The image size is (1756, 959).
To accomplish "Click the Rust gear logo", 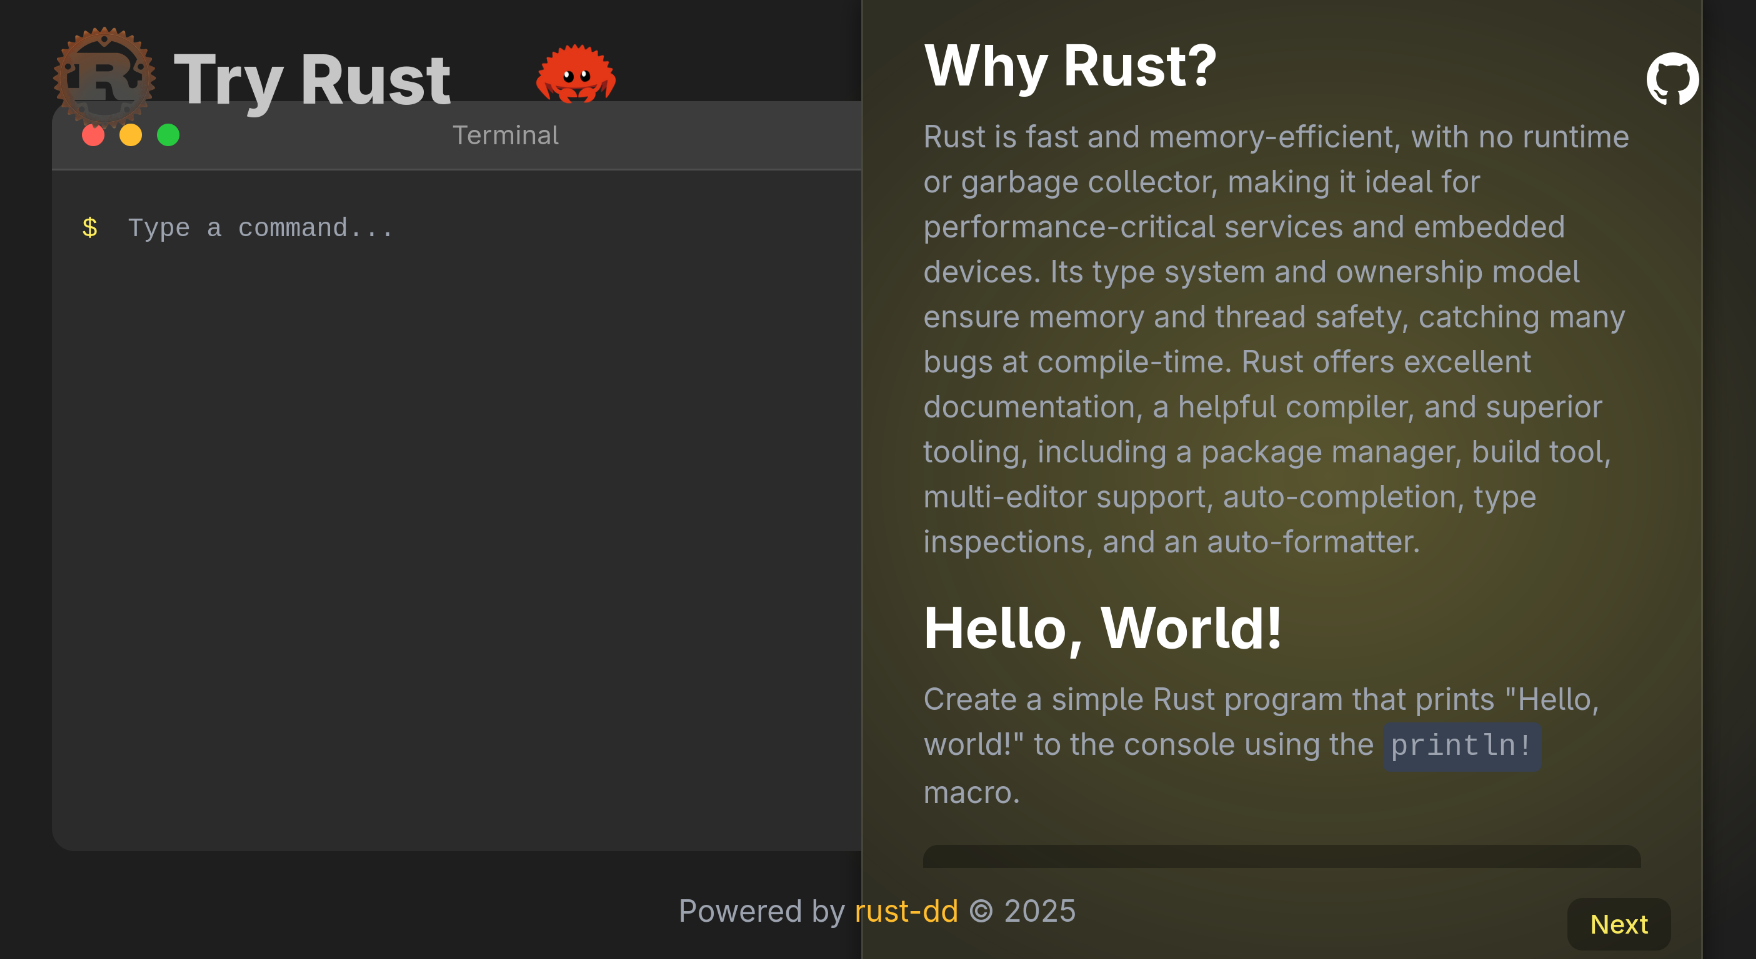I will click(x=104, y=76).
